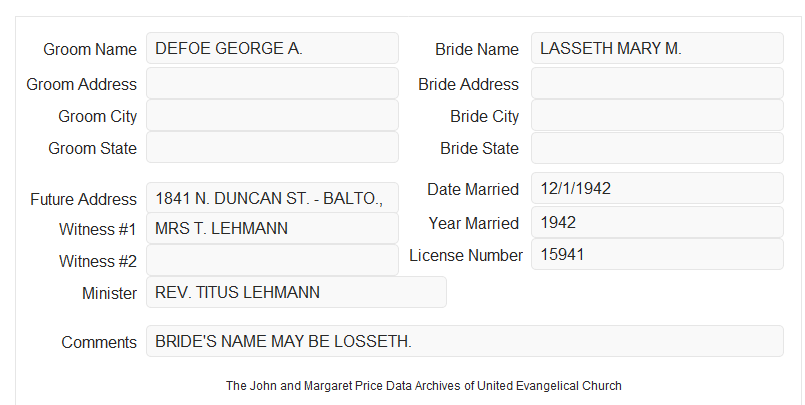
Task: Select the empty Witness #2 field
Action: click(x=272, y=260)
